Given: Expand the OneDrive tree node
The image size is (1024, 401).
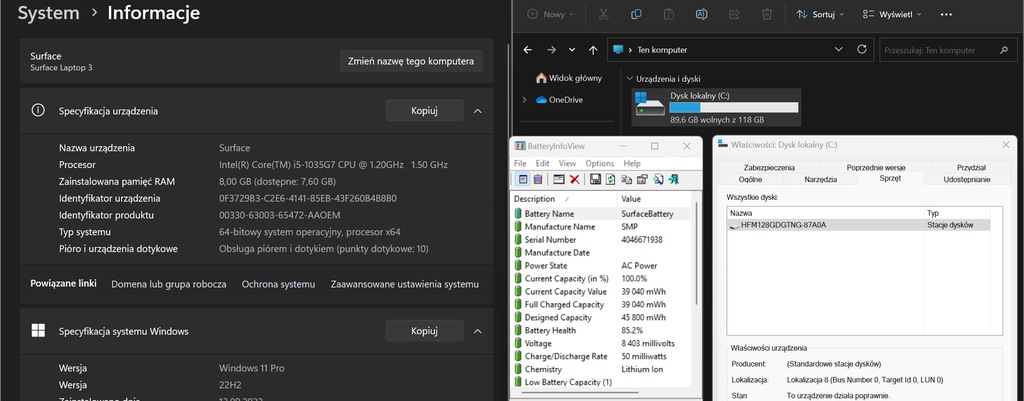Looking at the screenshot, I should click(x=524, y=100).
